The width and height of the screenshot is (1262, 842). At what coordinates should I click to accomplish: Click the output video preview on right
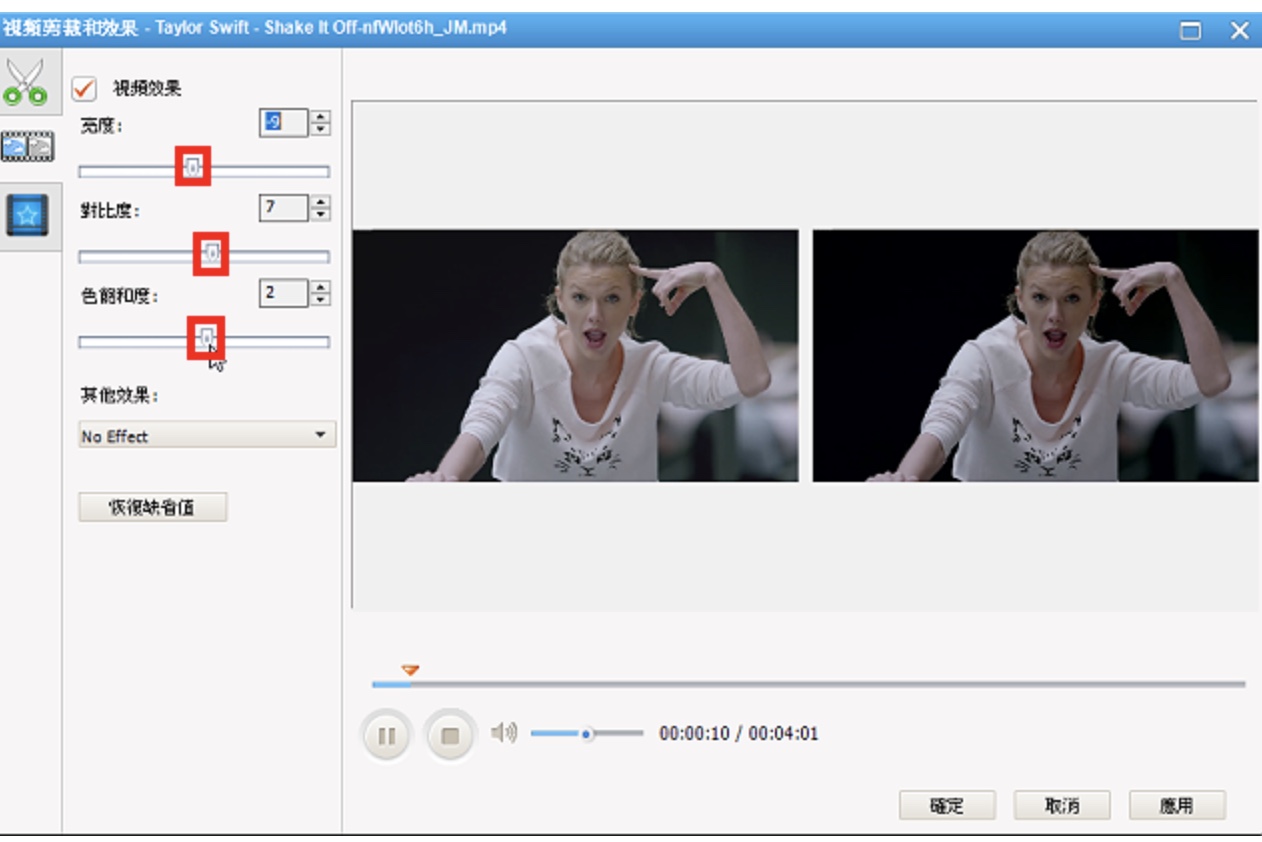(x=1035, y=356)
